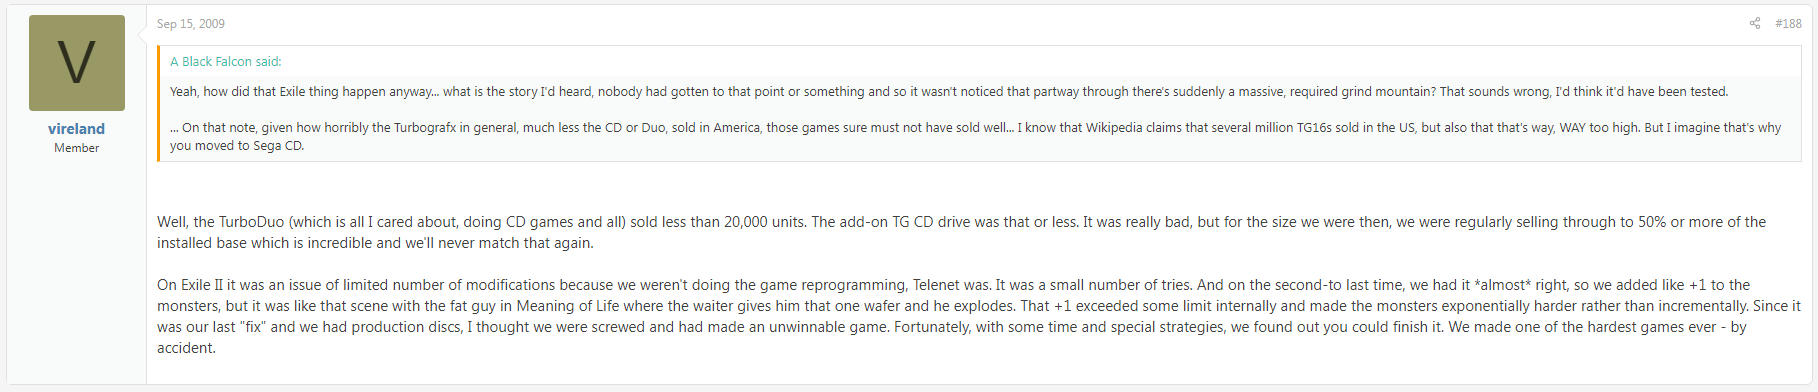Viewport: 1818px width, 392px height.
Task: Click the orange left border of the quote
Action: click(x=159, y=103)
